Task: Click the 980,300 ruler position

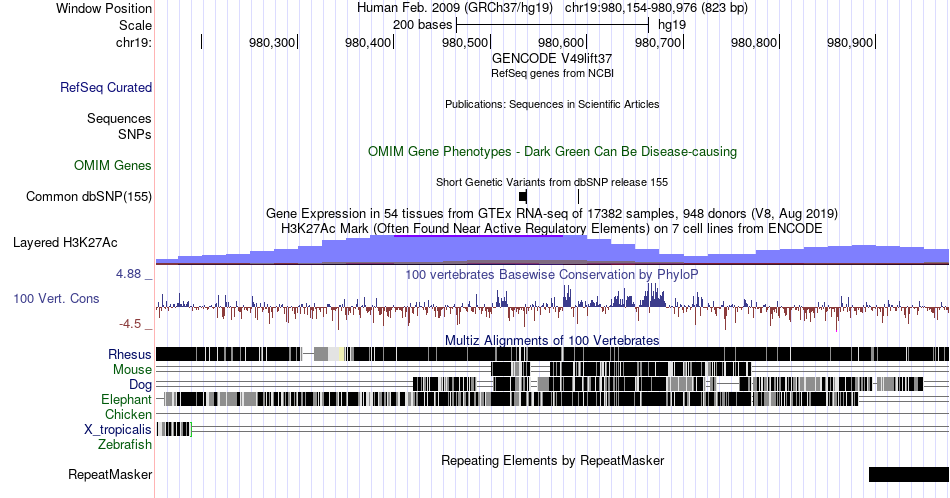Action: (272, 42)
